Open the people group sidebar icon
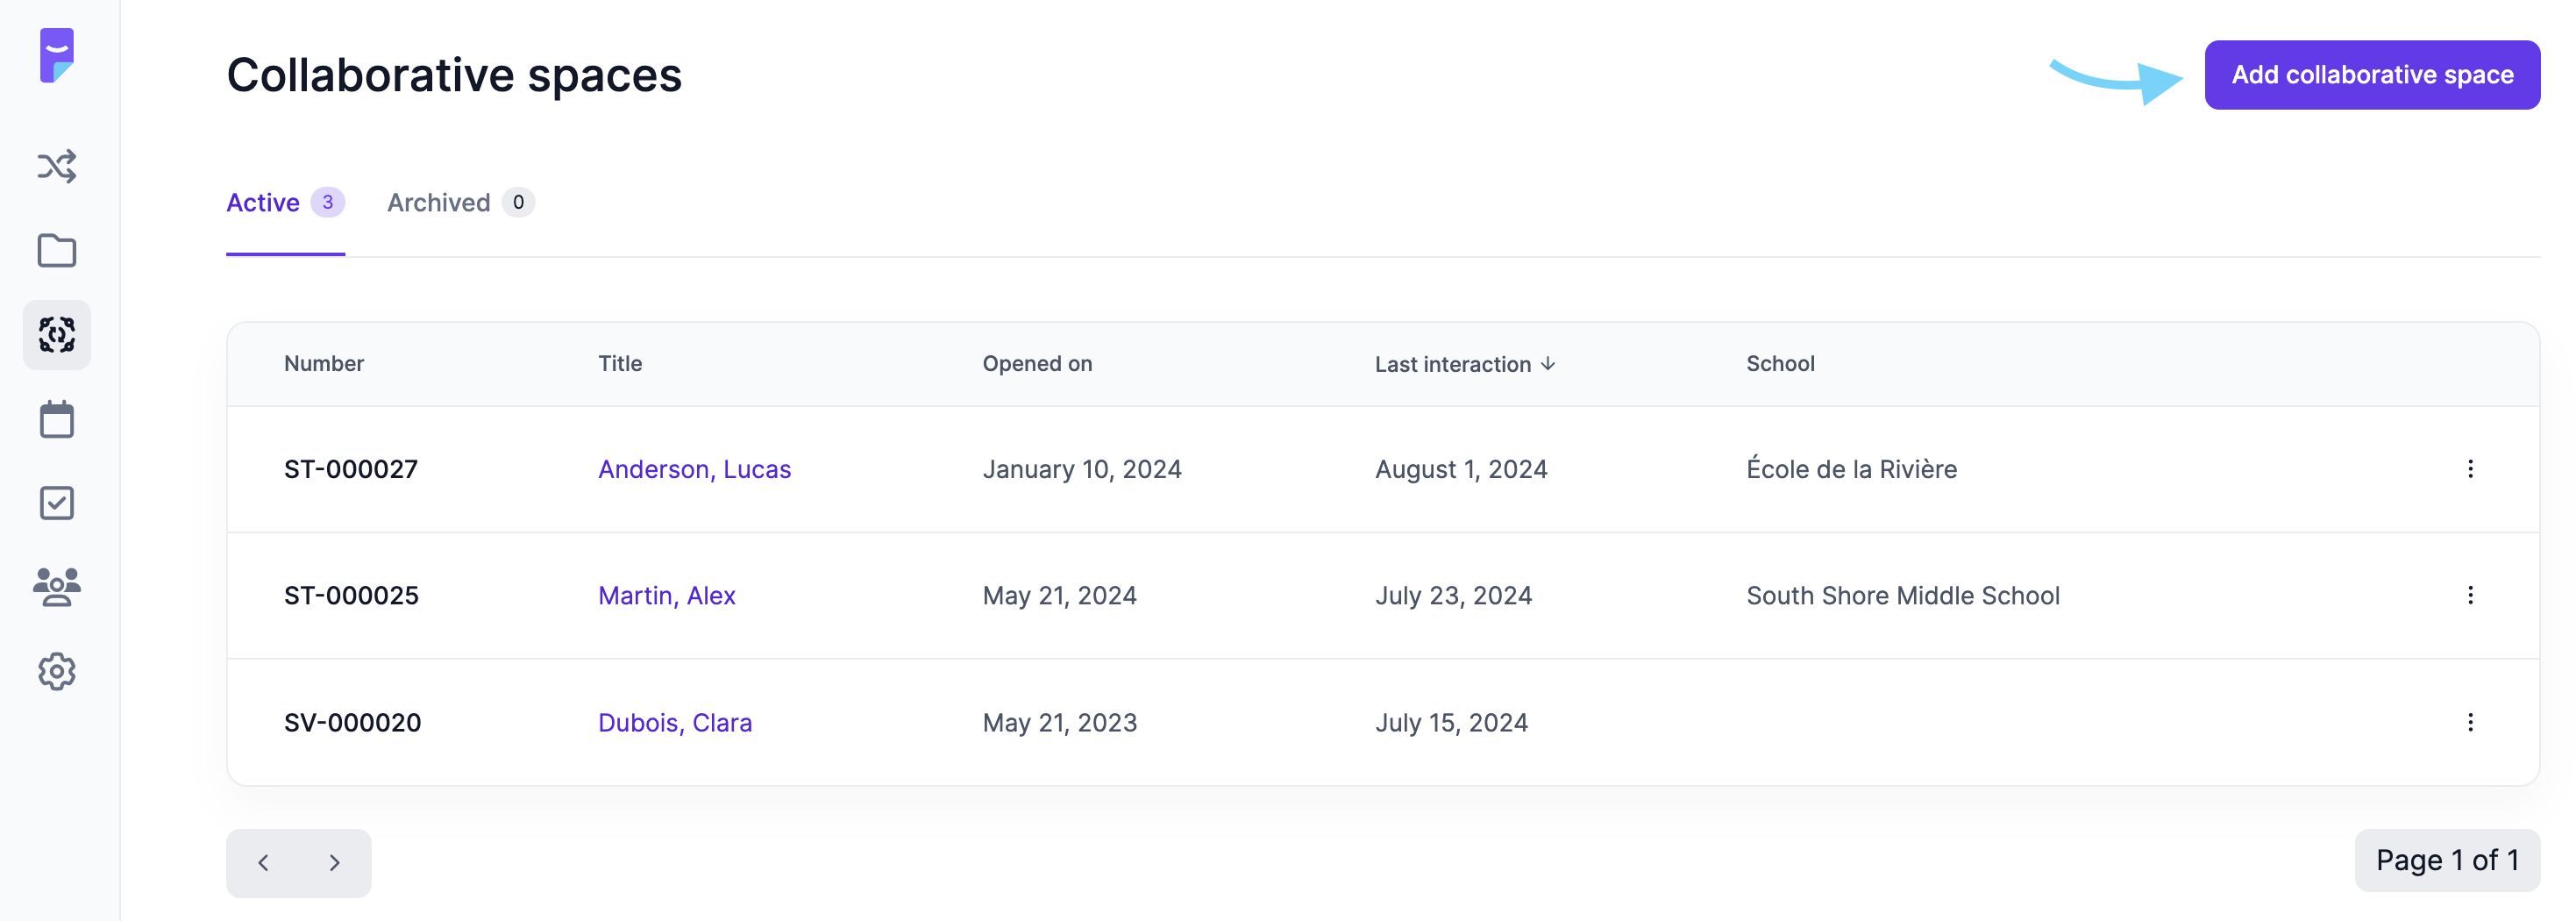Image resolution: width=2576 pixels, height=921 pixels. 57,587
